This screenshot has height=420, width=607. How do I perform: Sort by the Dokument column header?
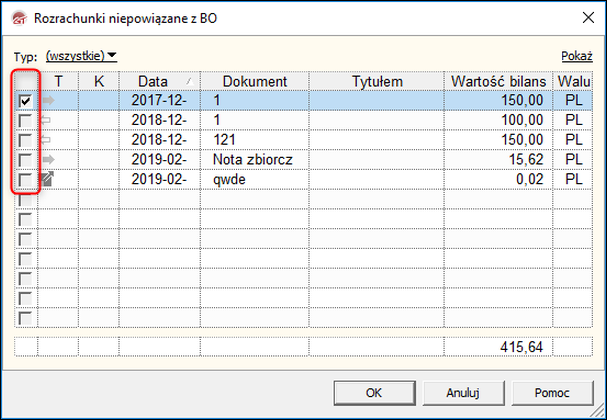click(x=255, y=81)
